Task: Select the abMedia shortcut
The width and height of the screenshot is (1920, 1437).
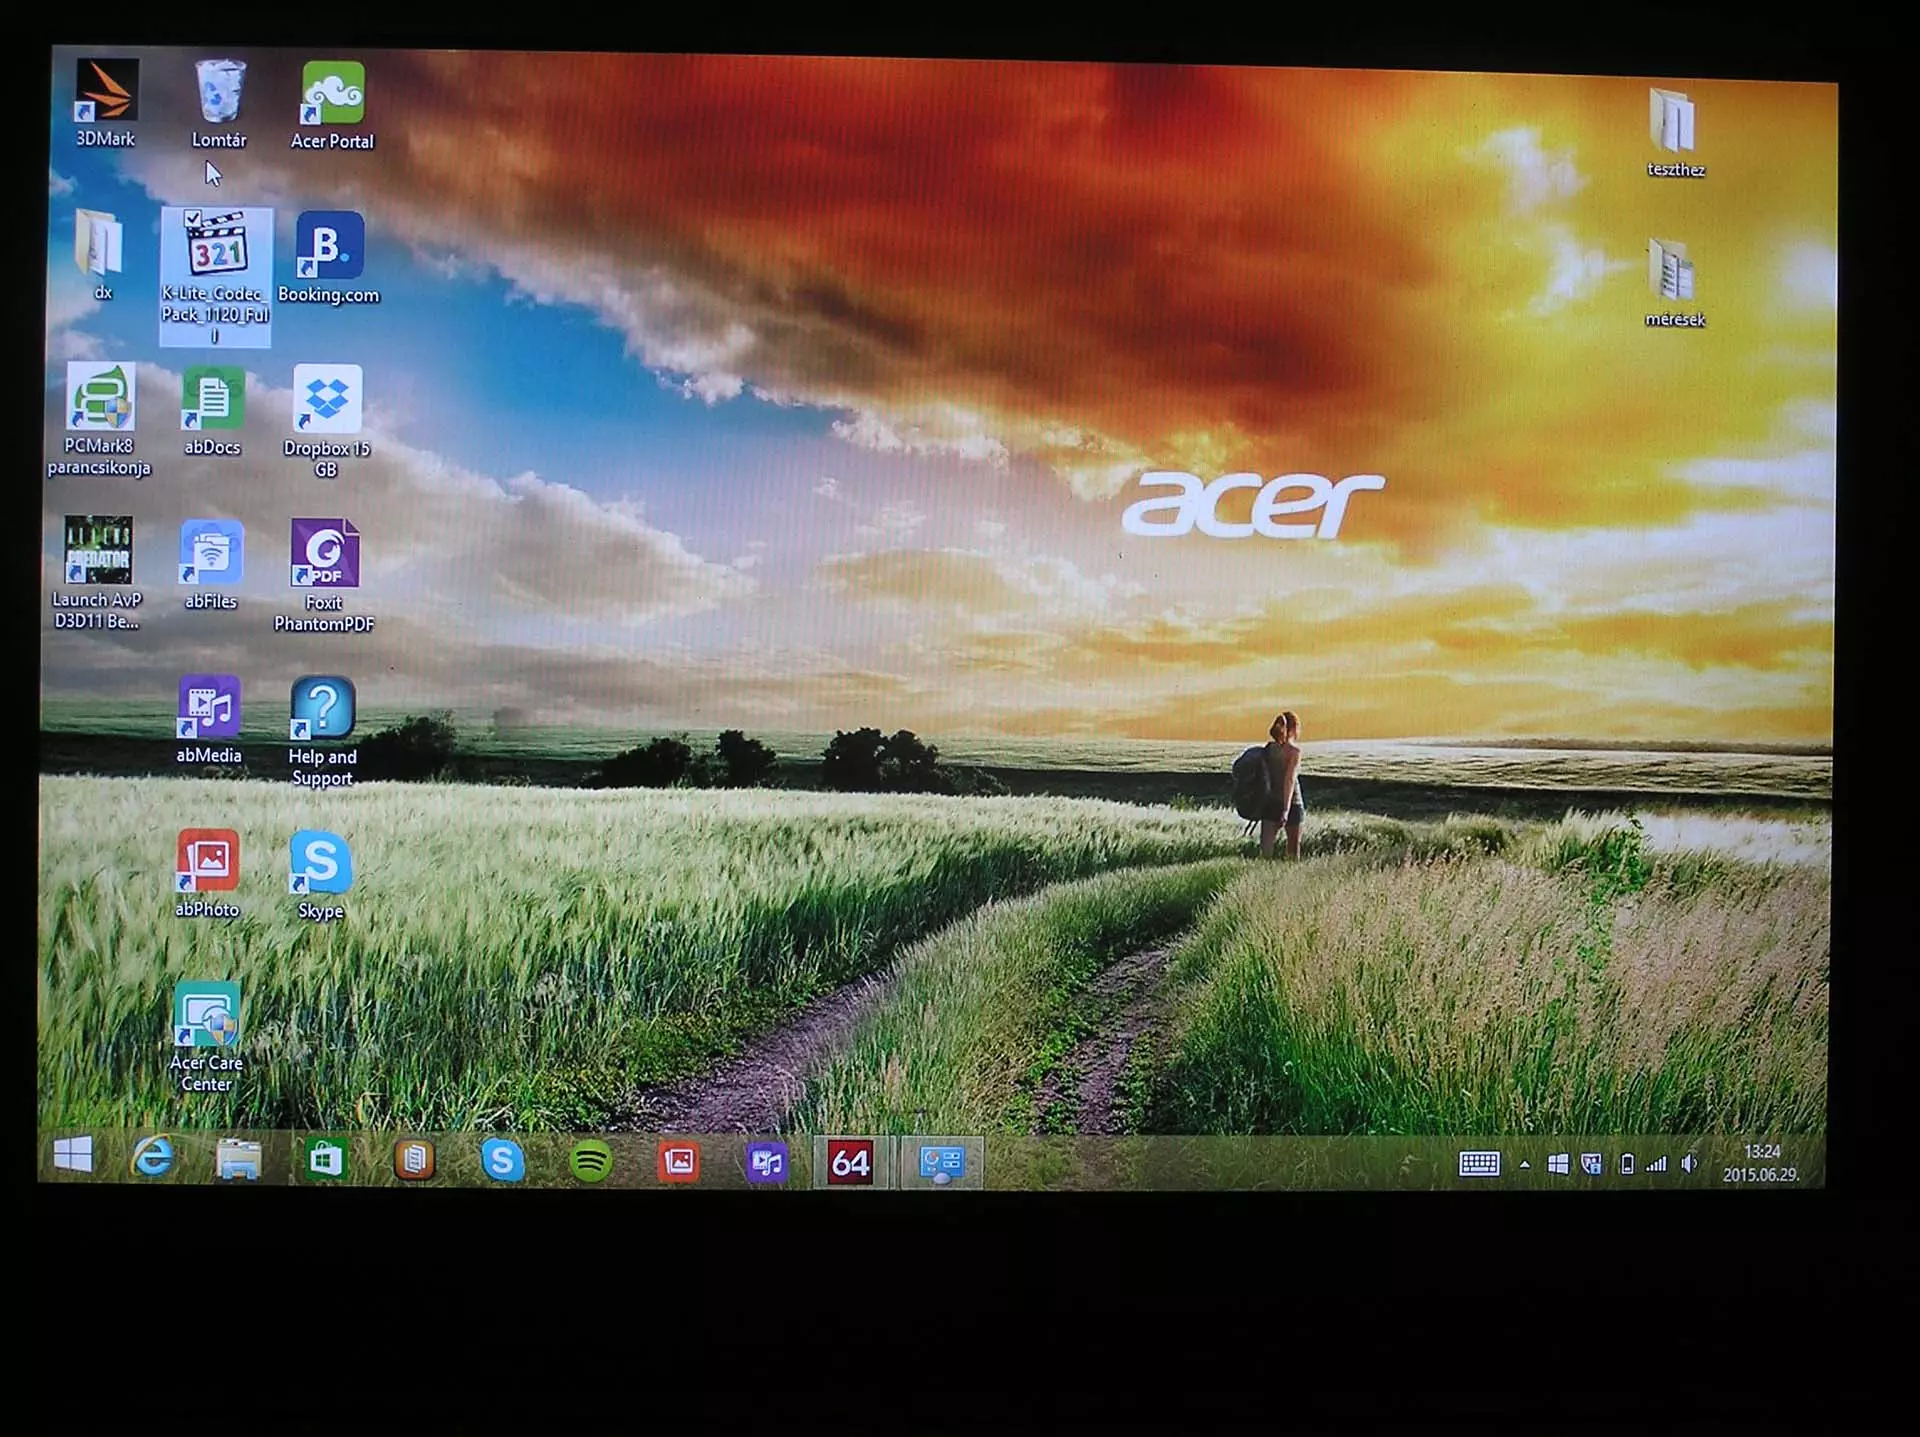Action: 209,720
